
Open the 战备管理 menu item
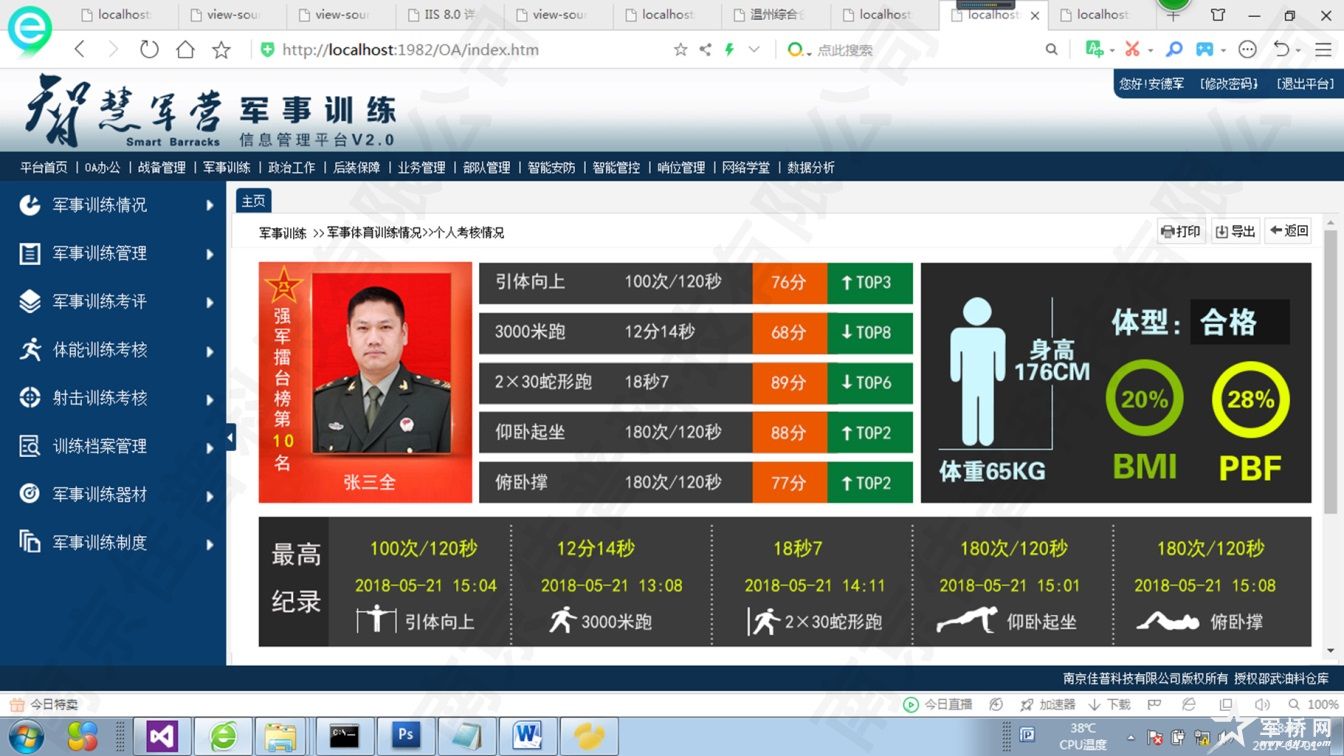(x=161, y=168)
